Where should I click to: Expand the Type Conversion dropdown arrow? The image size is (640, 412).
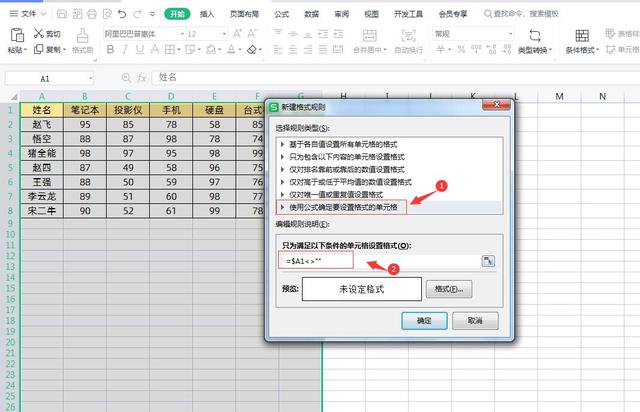click(x=550, y=50)
